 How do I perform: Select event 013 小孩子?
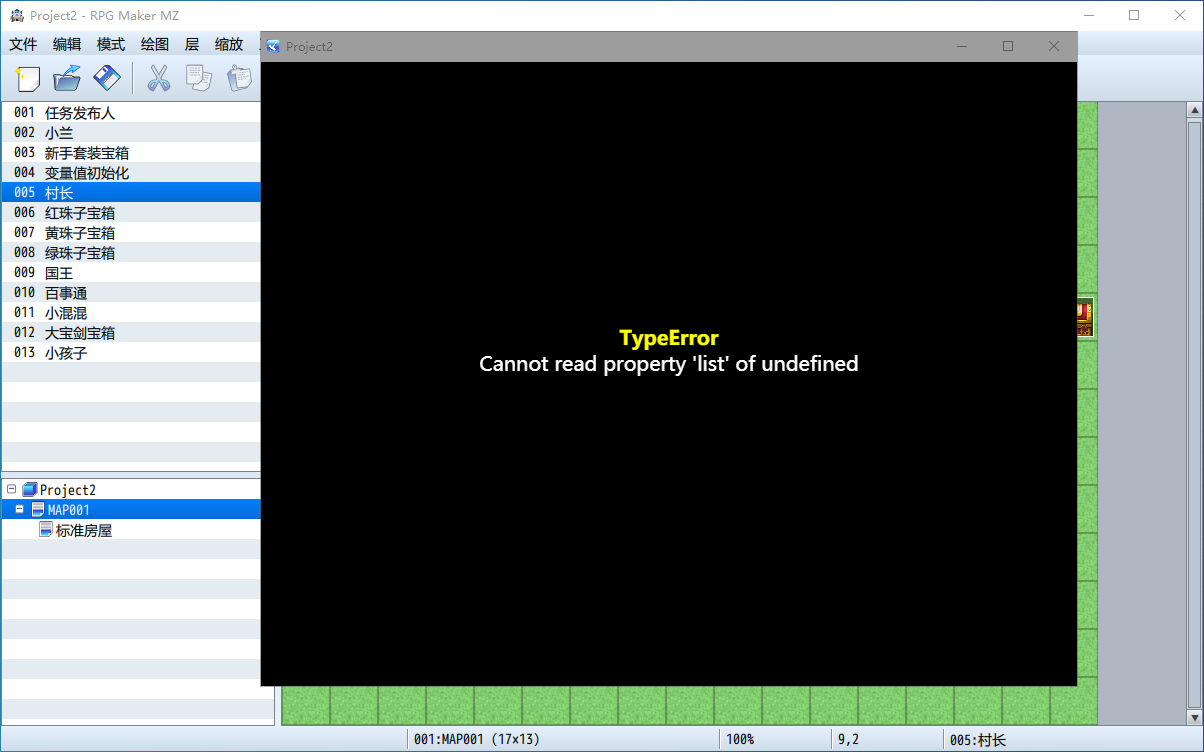point(131,353)
